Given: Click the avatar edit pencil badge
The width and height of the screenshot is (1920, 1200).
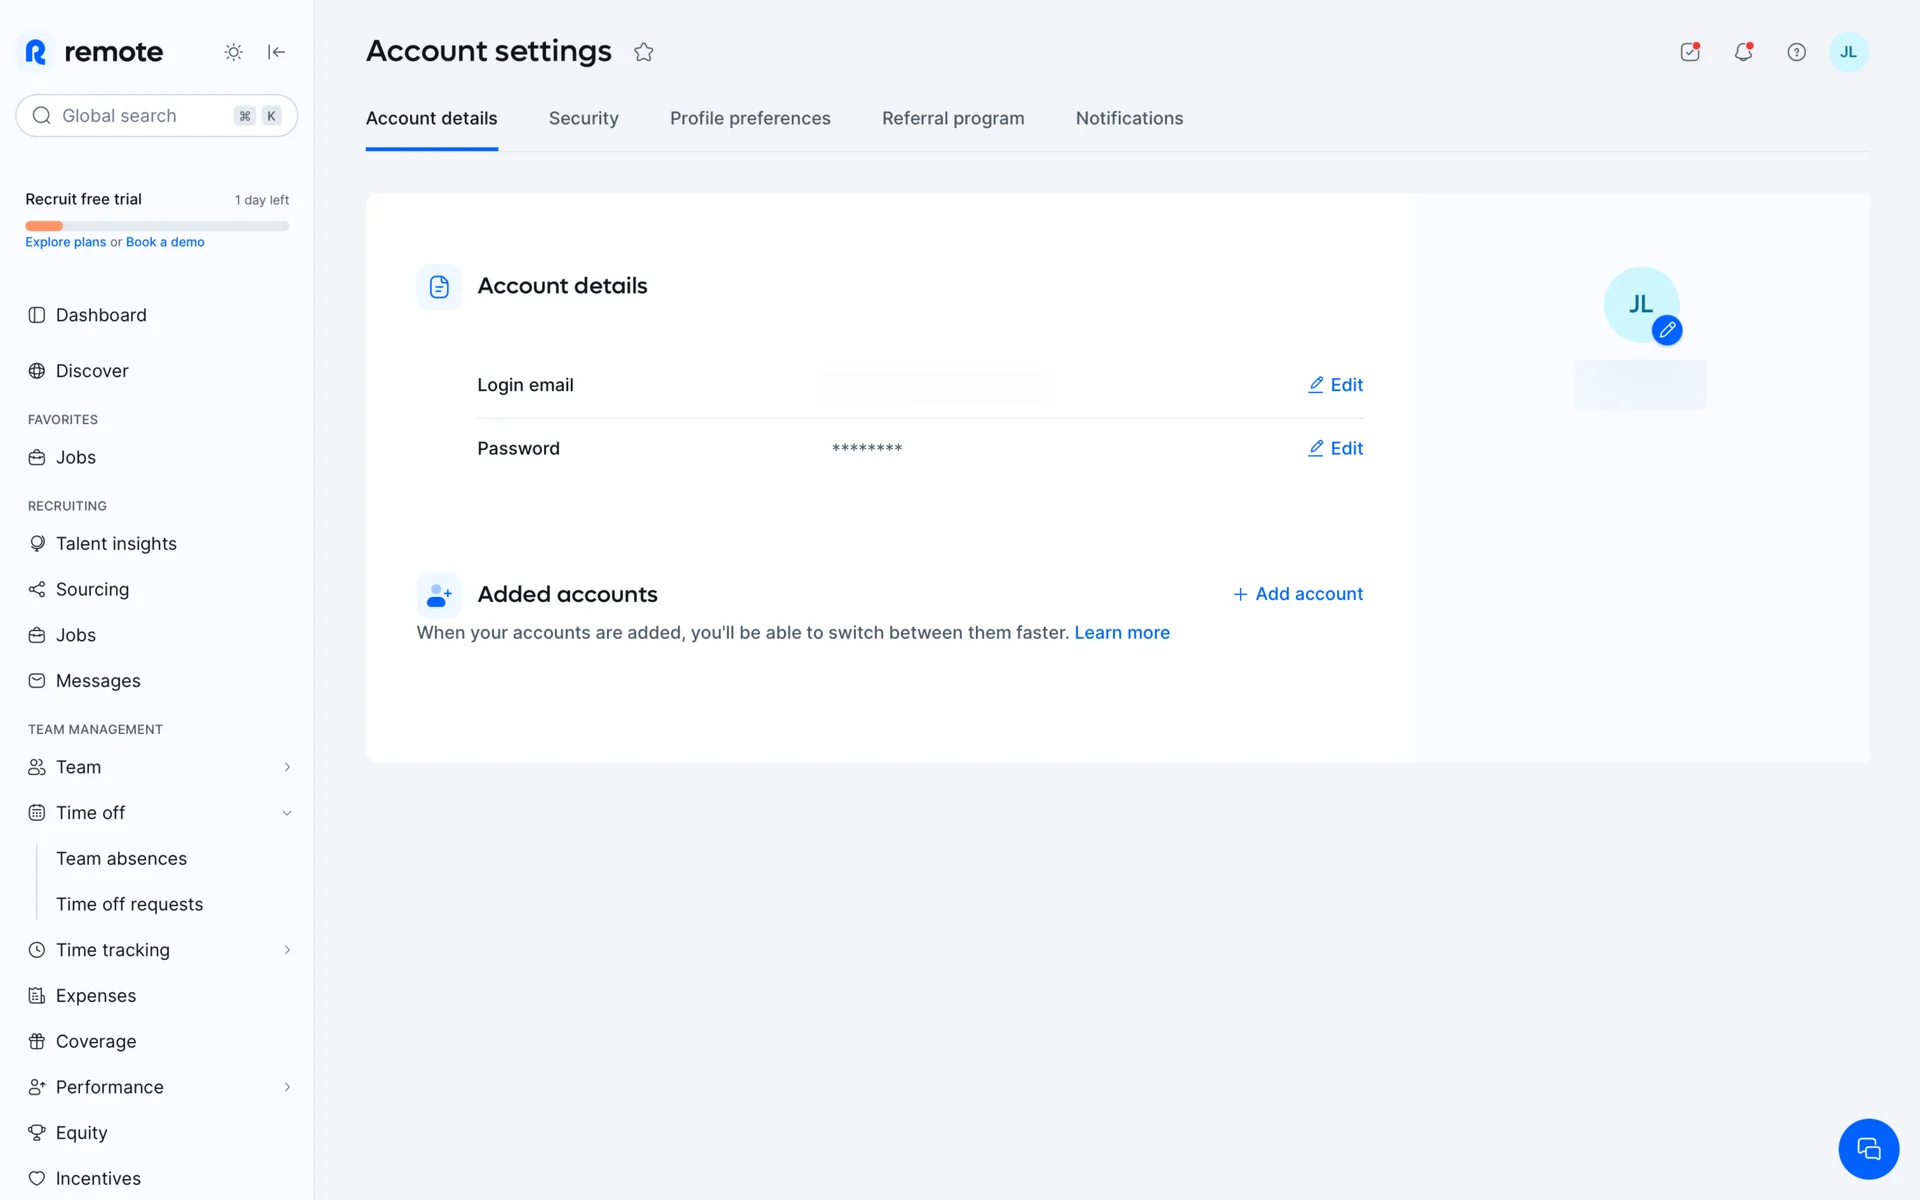Looking at the screenshot, I should click(x=1667, y=330).
